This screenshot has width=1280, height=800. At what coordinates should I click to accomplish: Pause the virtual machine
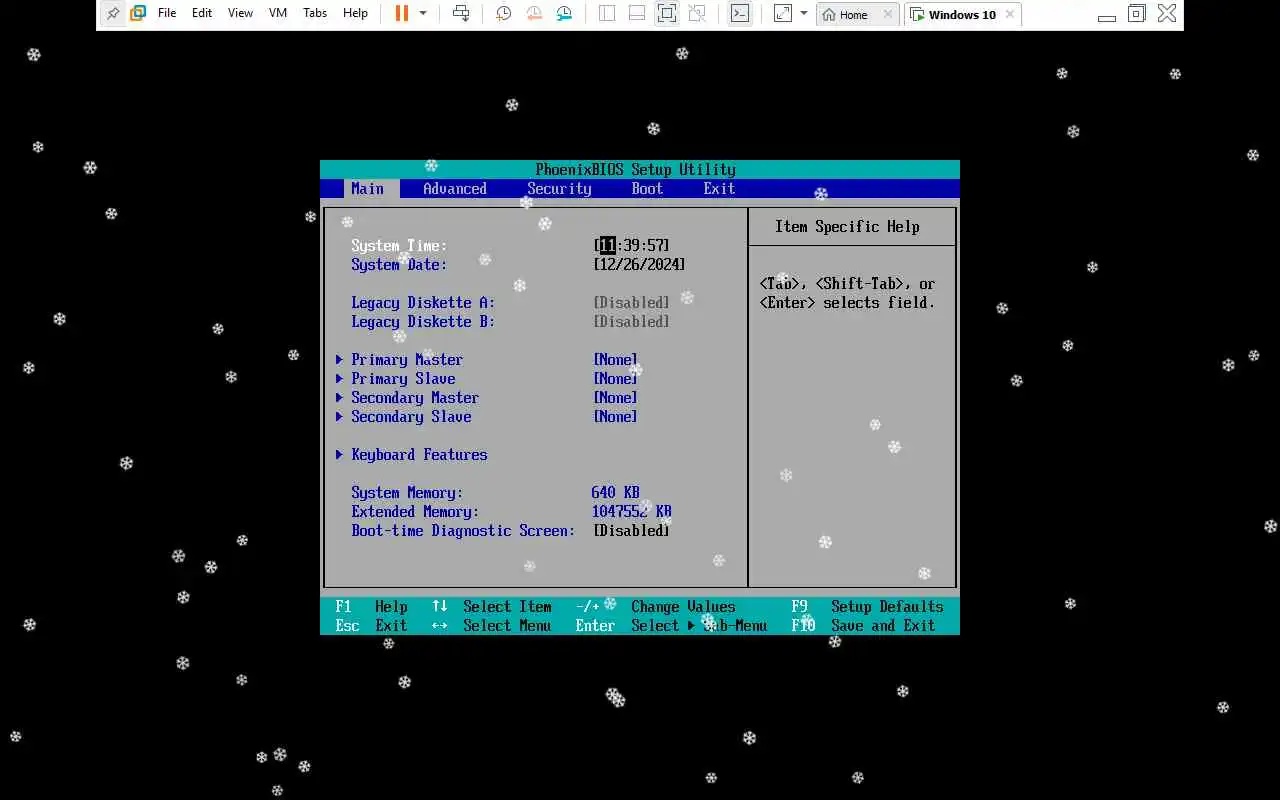[x=401, y=13]
